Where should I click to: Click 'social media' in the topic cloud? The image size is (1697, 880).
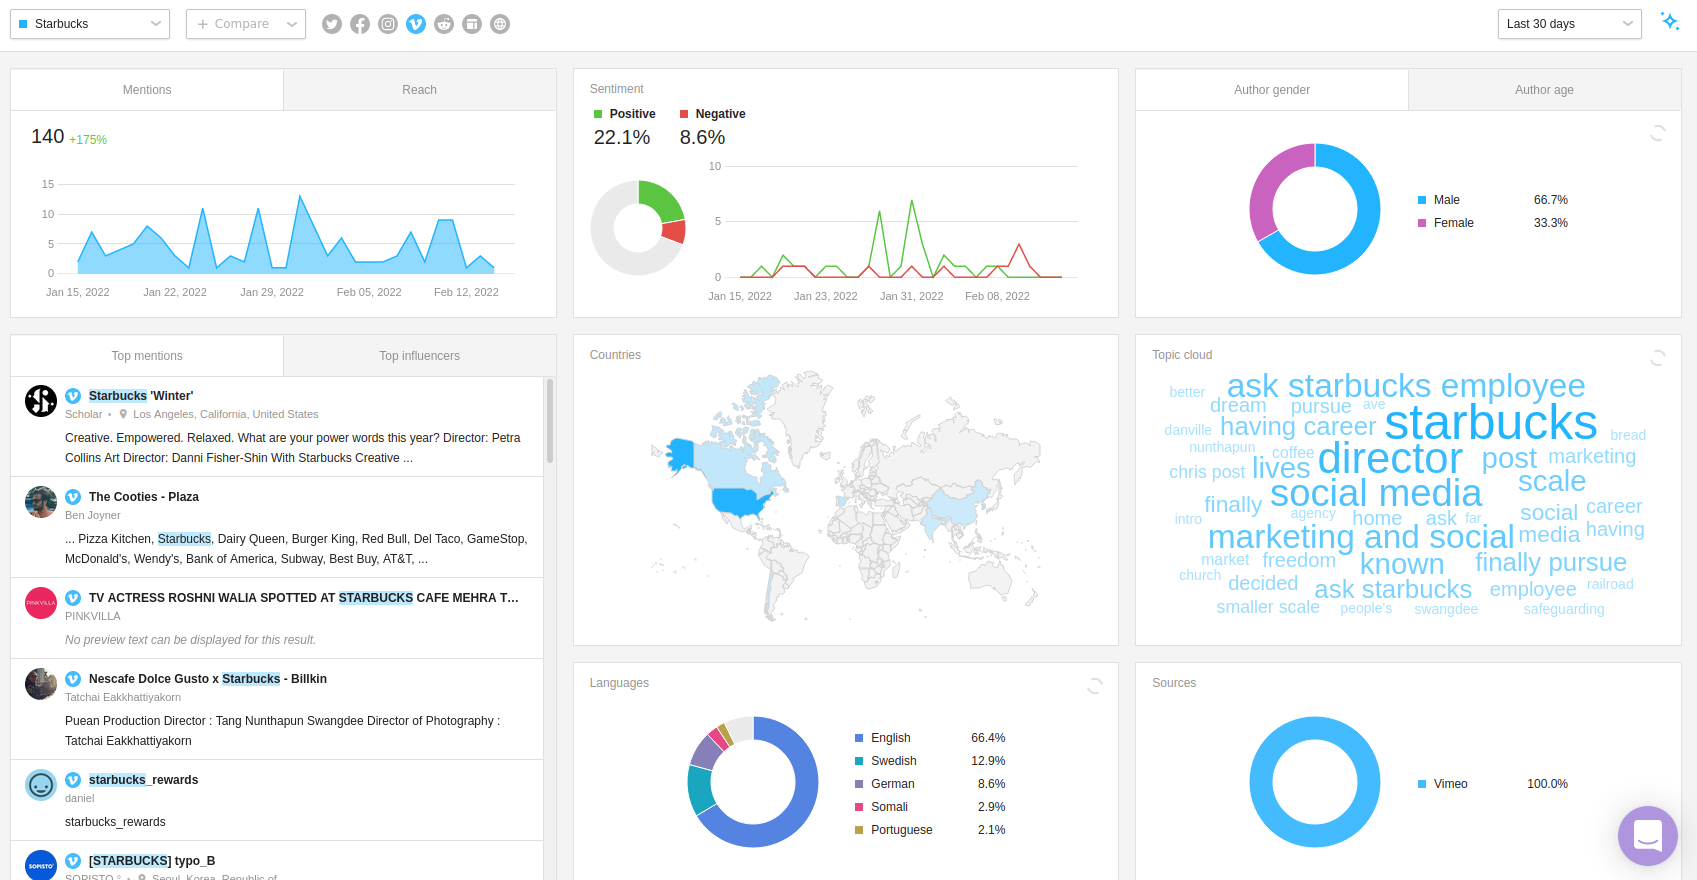[x=1376, y=493]
